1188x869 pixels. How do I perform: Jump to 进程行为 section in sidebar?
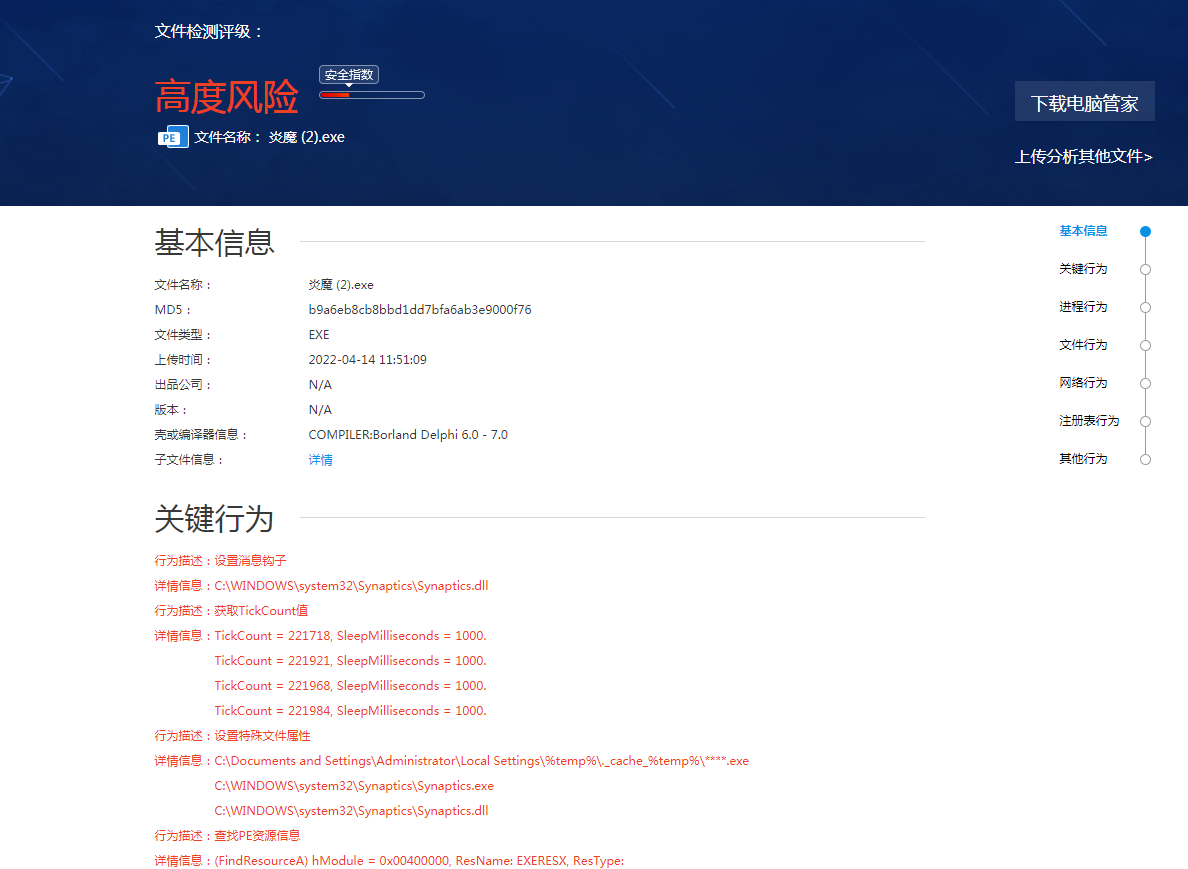point(1083,307)
